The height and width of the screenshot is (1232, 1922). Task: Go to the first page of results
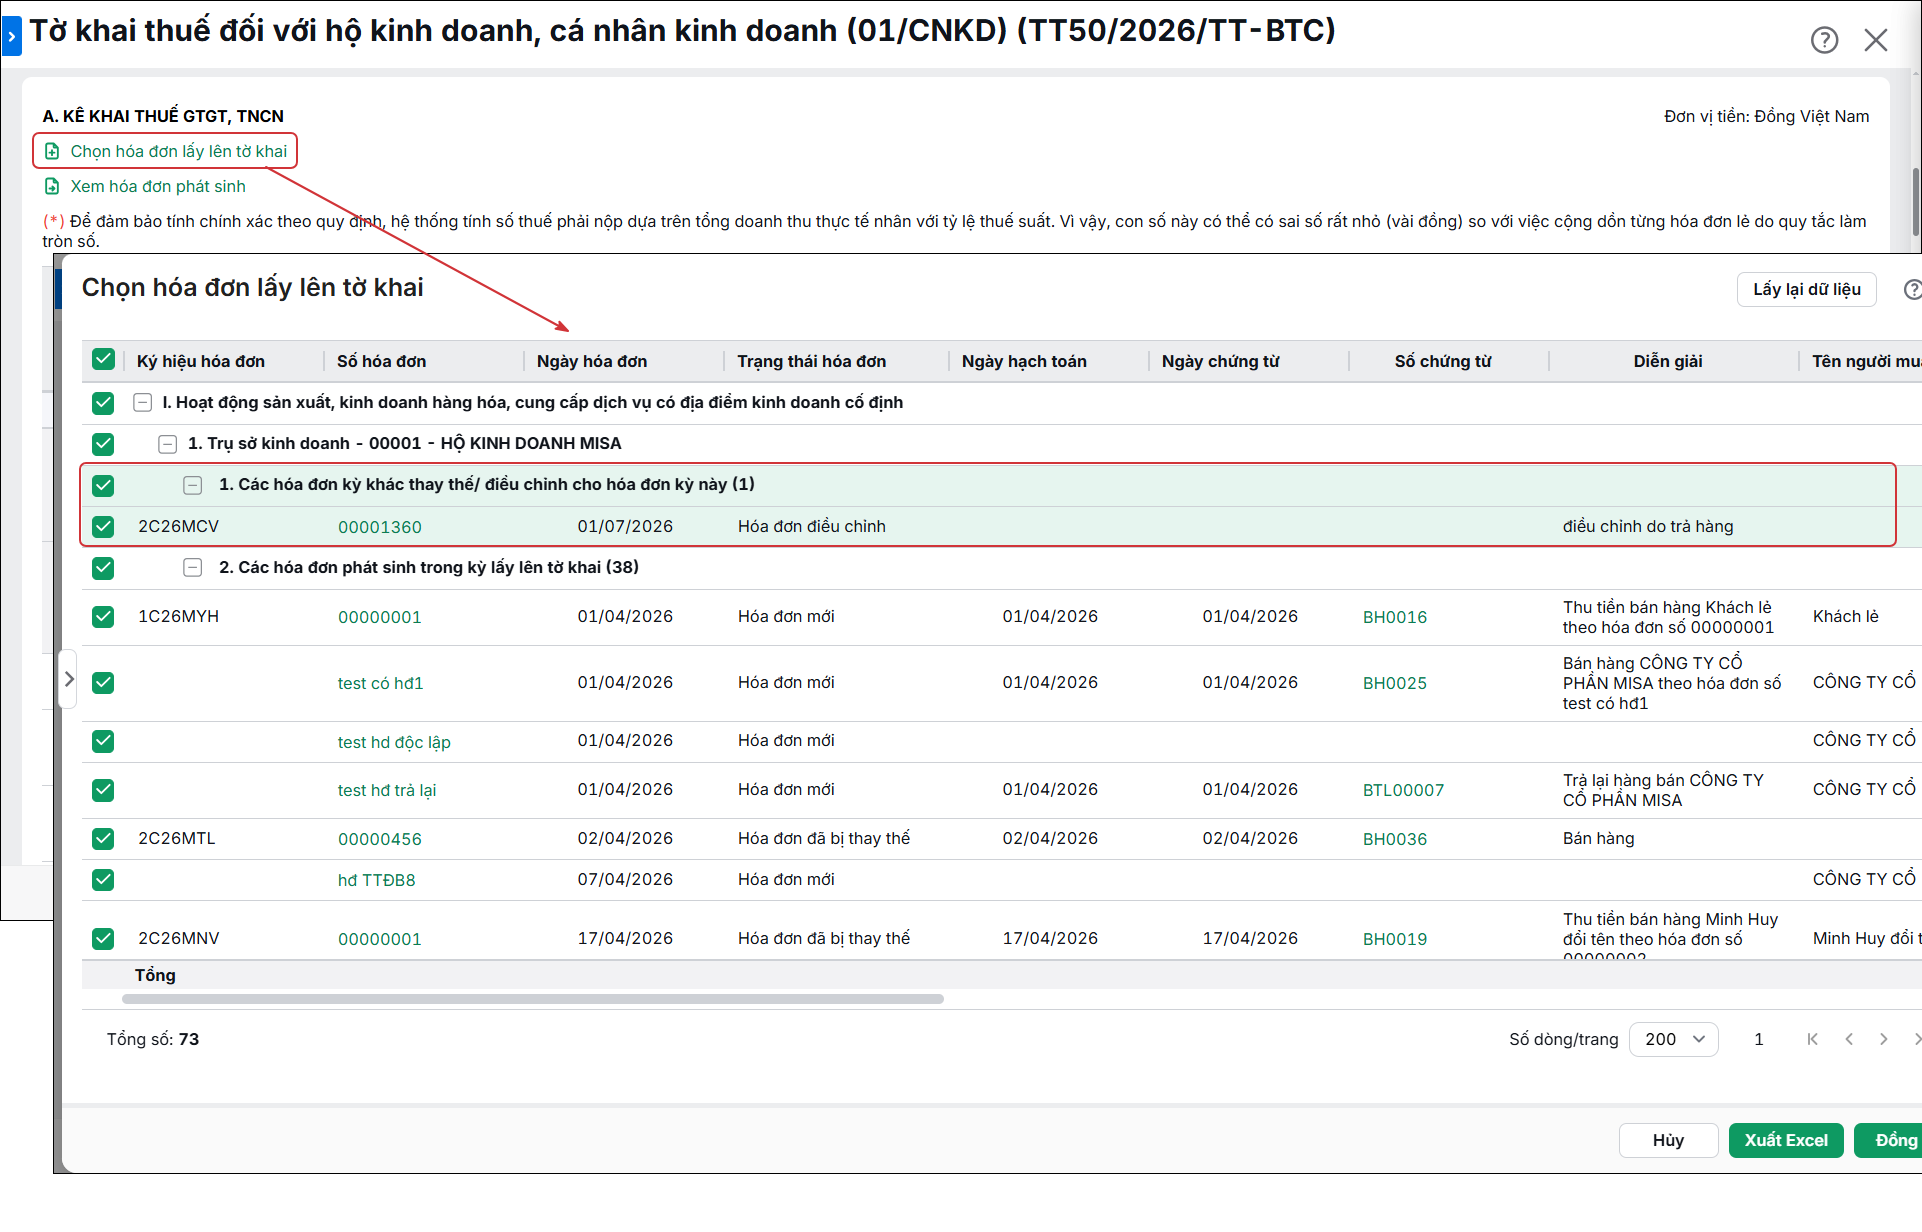(x=1812, y=1039)
